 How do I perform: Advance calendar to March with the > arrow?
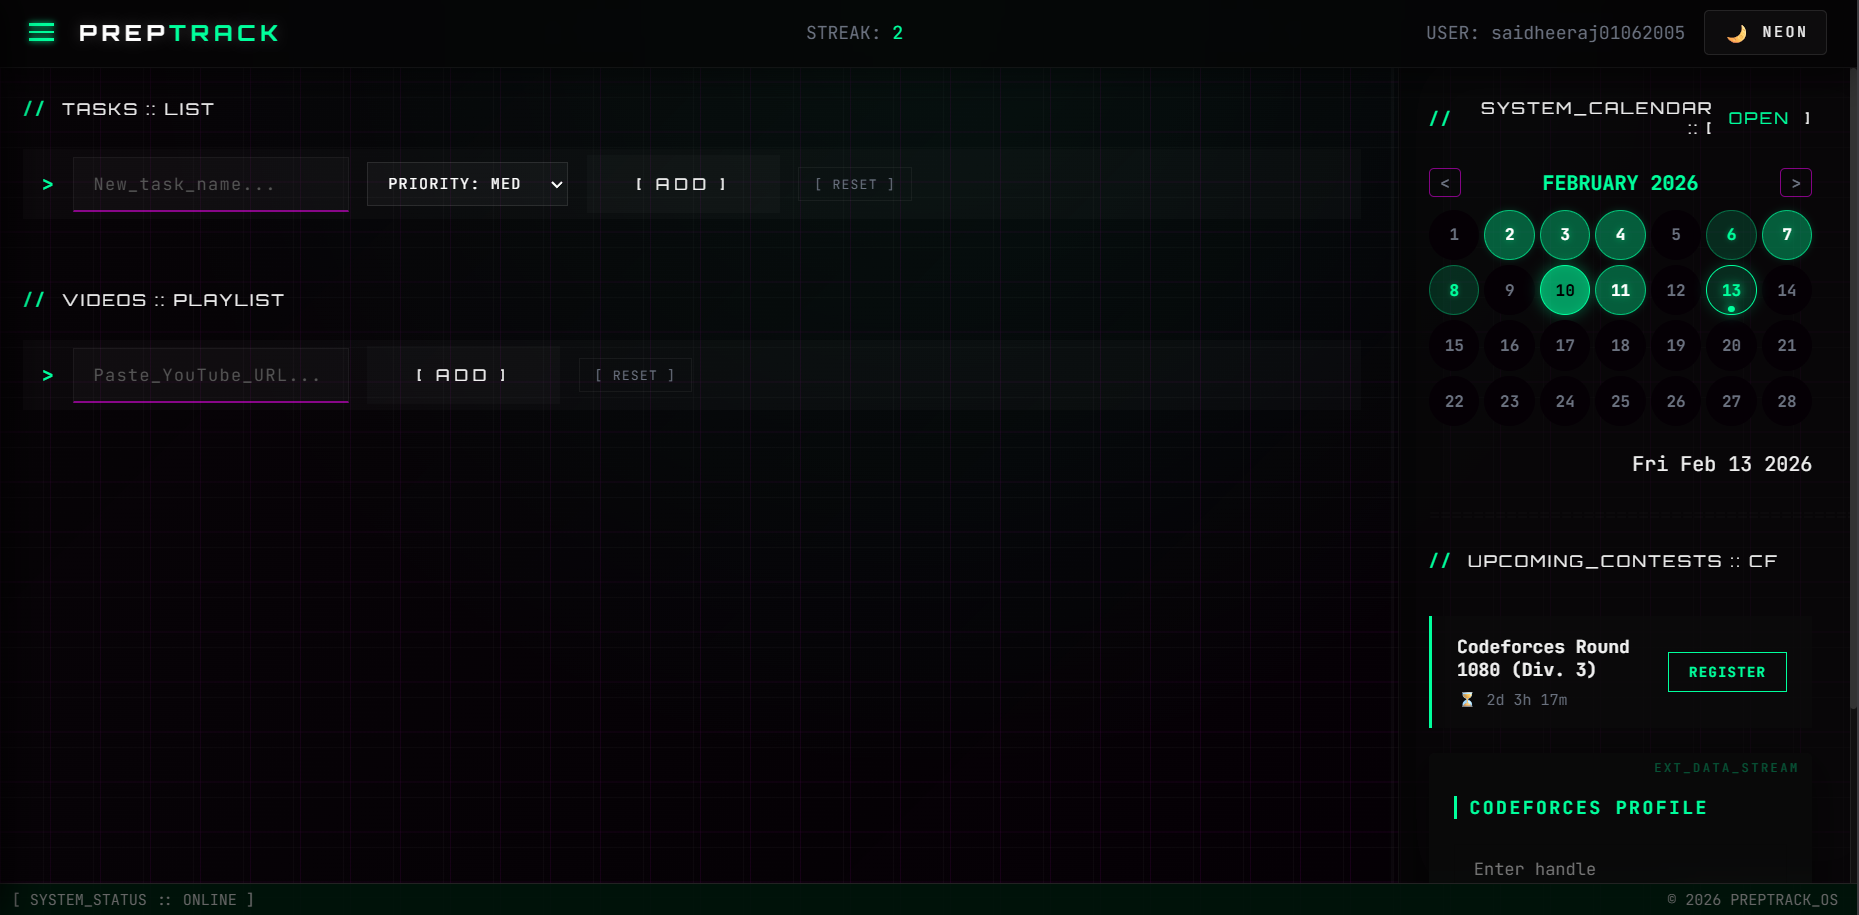[1796, 182]
